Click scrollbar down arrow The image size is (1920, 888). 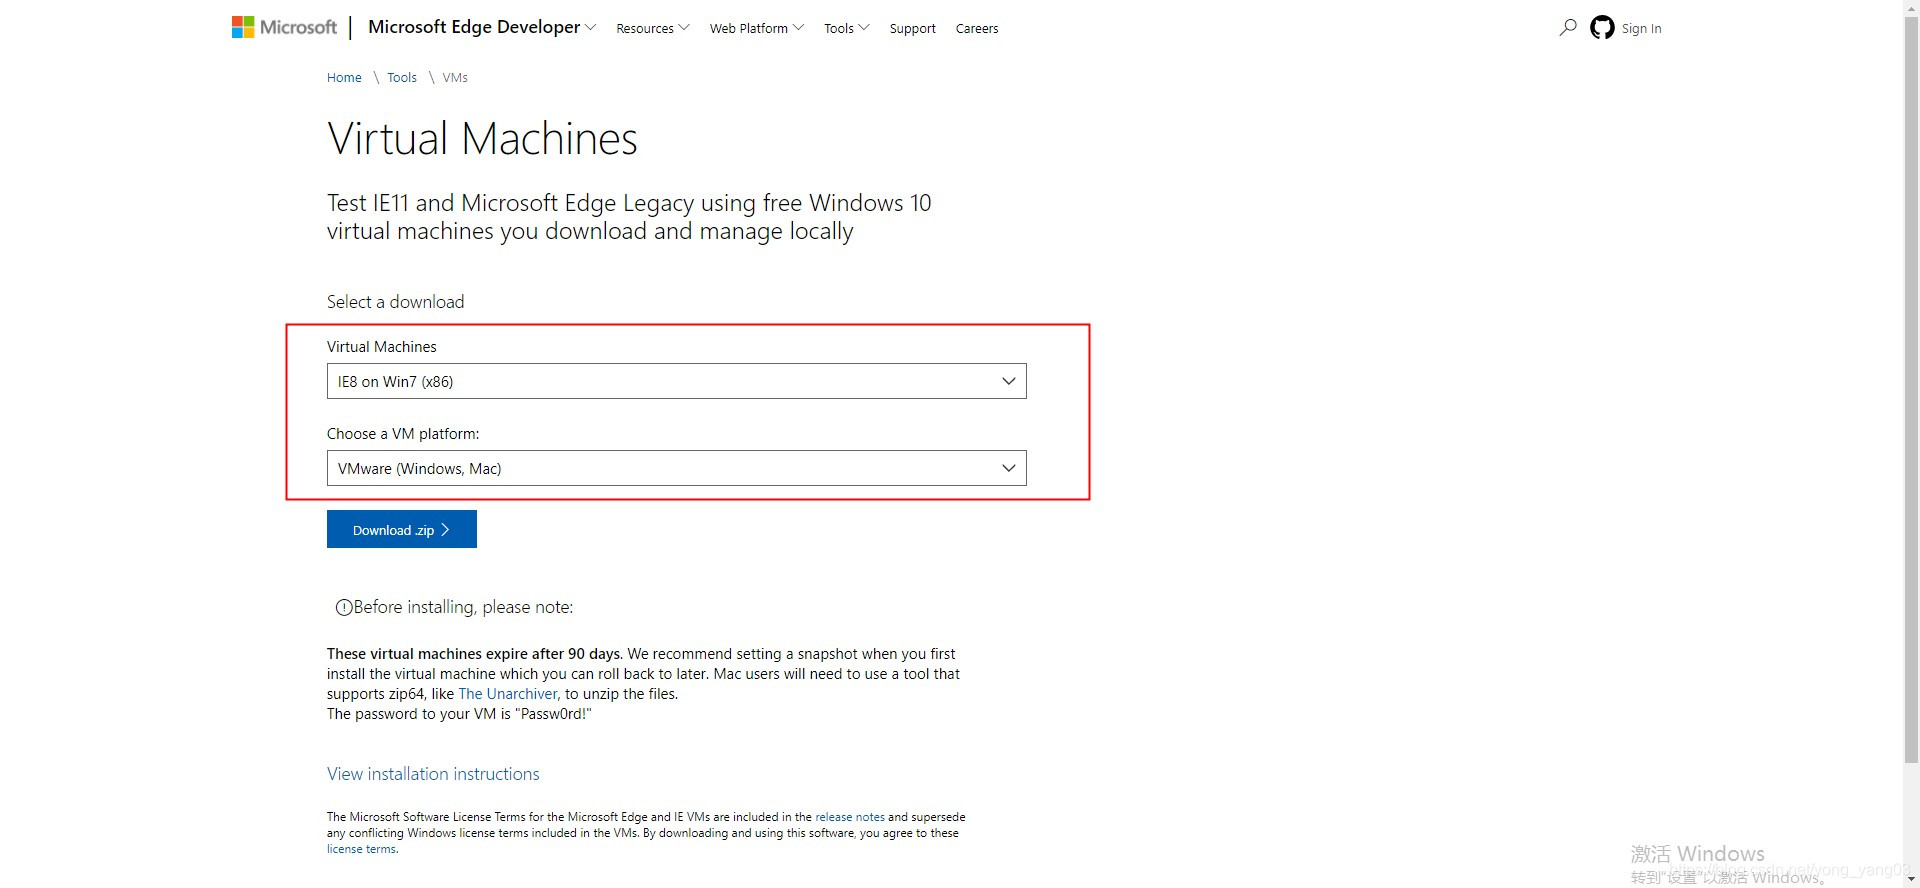click(1911, 879)
